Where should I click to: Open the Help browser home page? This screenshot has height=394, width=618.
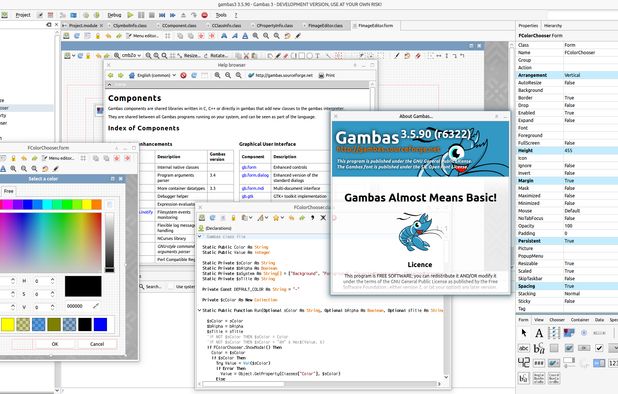(132, 75)
